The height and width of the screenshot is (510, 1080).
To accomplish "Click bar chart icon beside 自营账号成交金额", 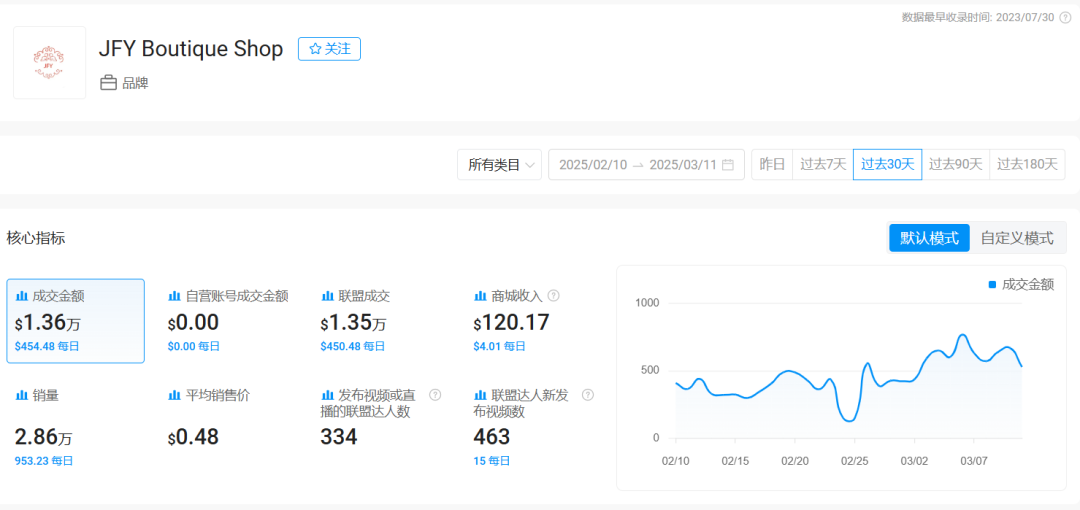I will pos(175,296).
